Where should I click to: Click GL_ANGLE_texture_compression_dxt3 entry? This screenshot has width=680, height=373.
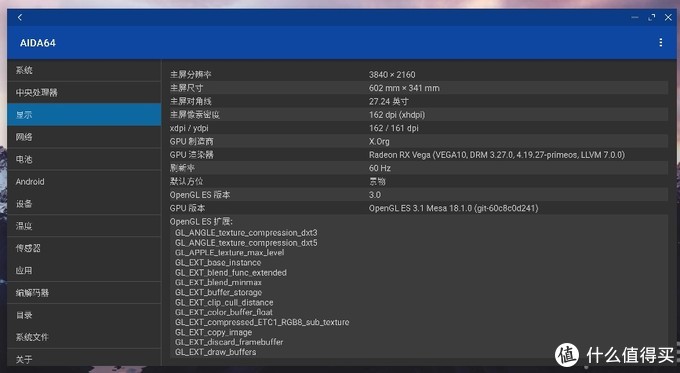tap(246, 233)
